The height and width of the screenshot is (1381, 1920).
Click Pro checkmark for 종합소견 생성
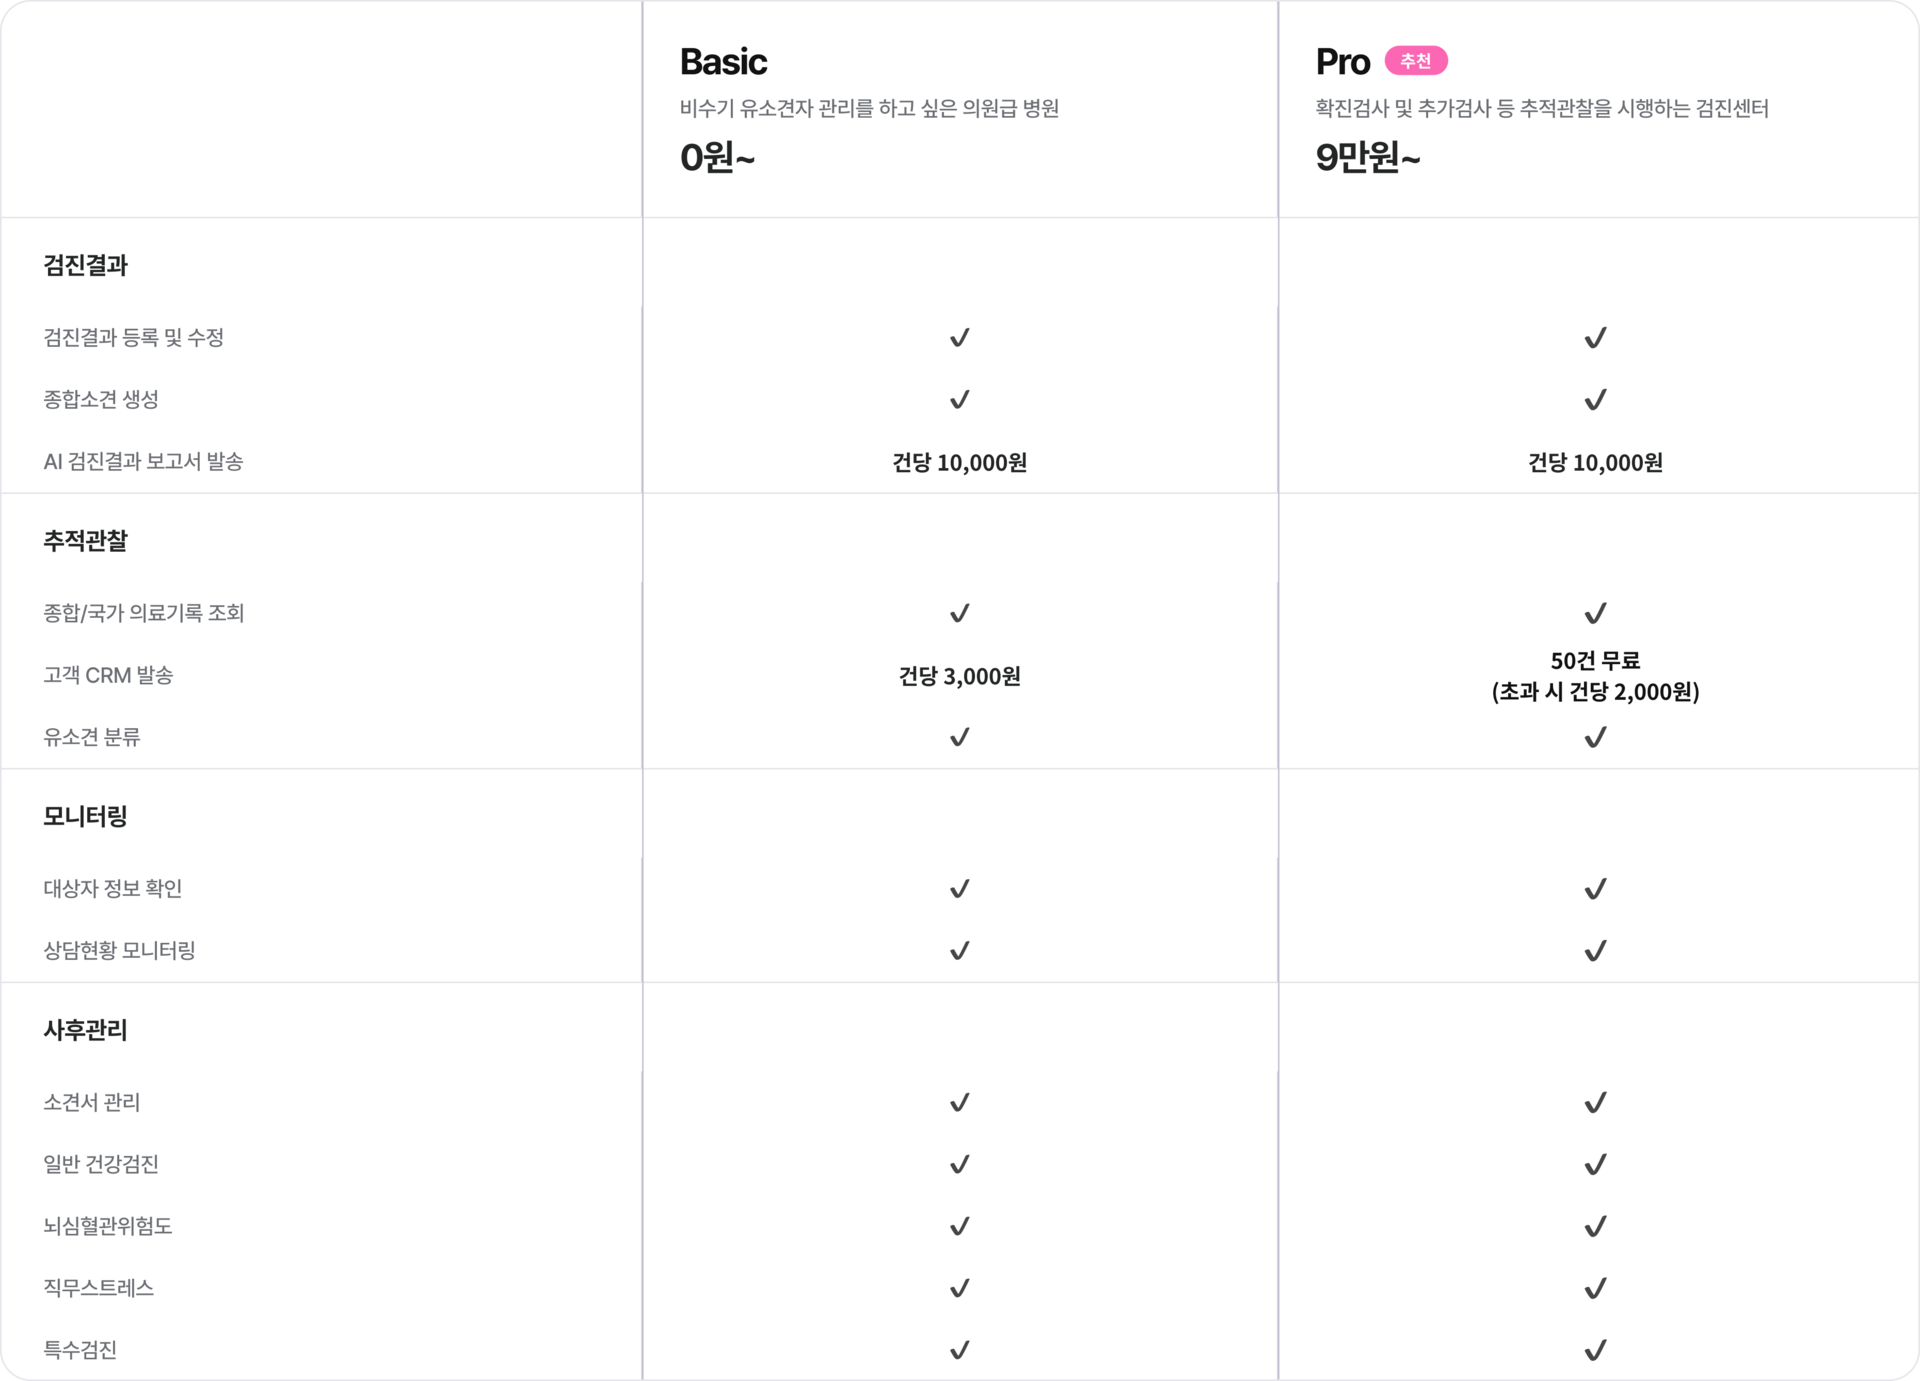(1595, 400)
